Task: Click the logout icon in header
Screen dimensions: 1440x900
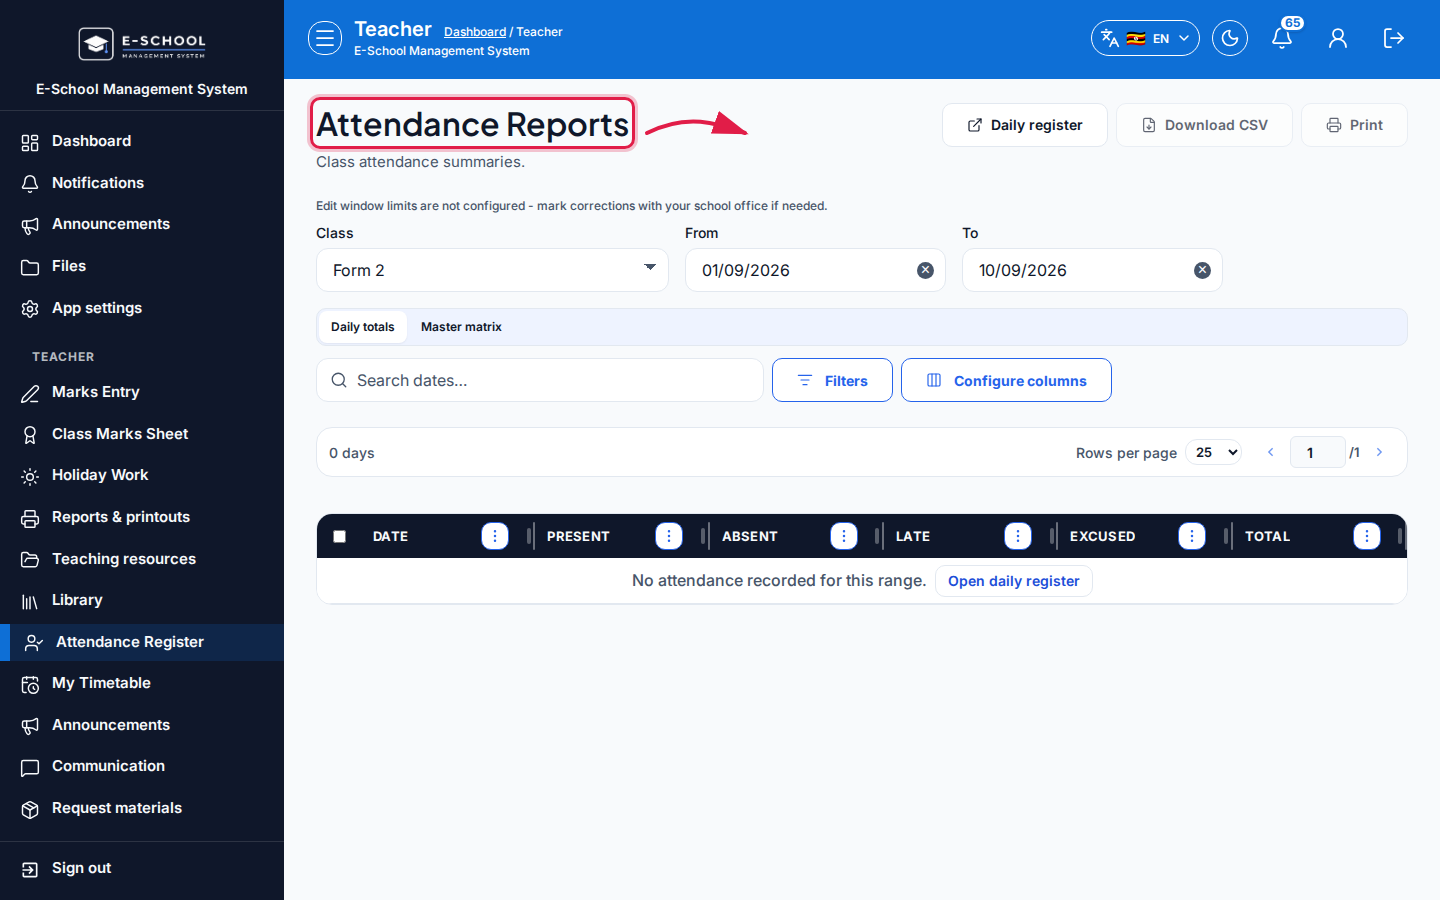Action: pyautogui.click(x=1394, y=38)
